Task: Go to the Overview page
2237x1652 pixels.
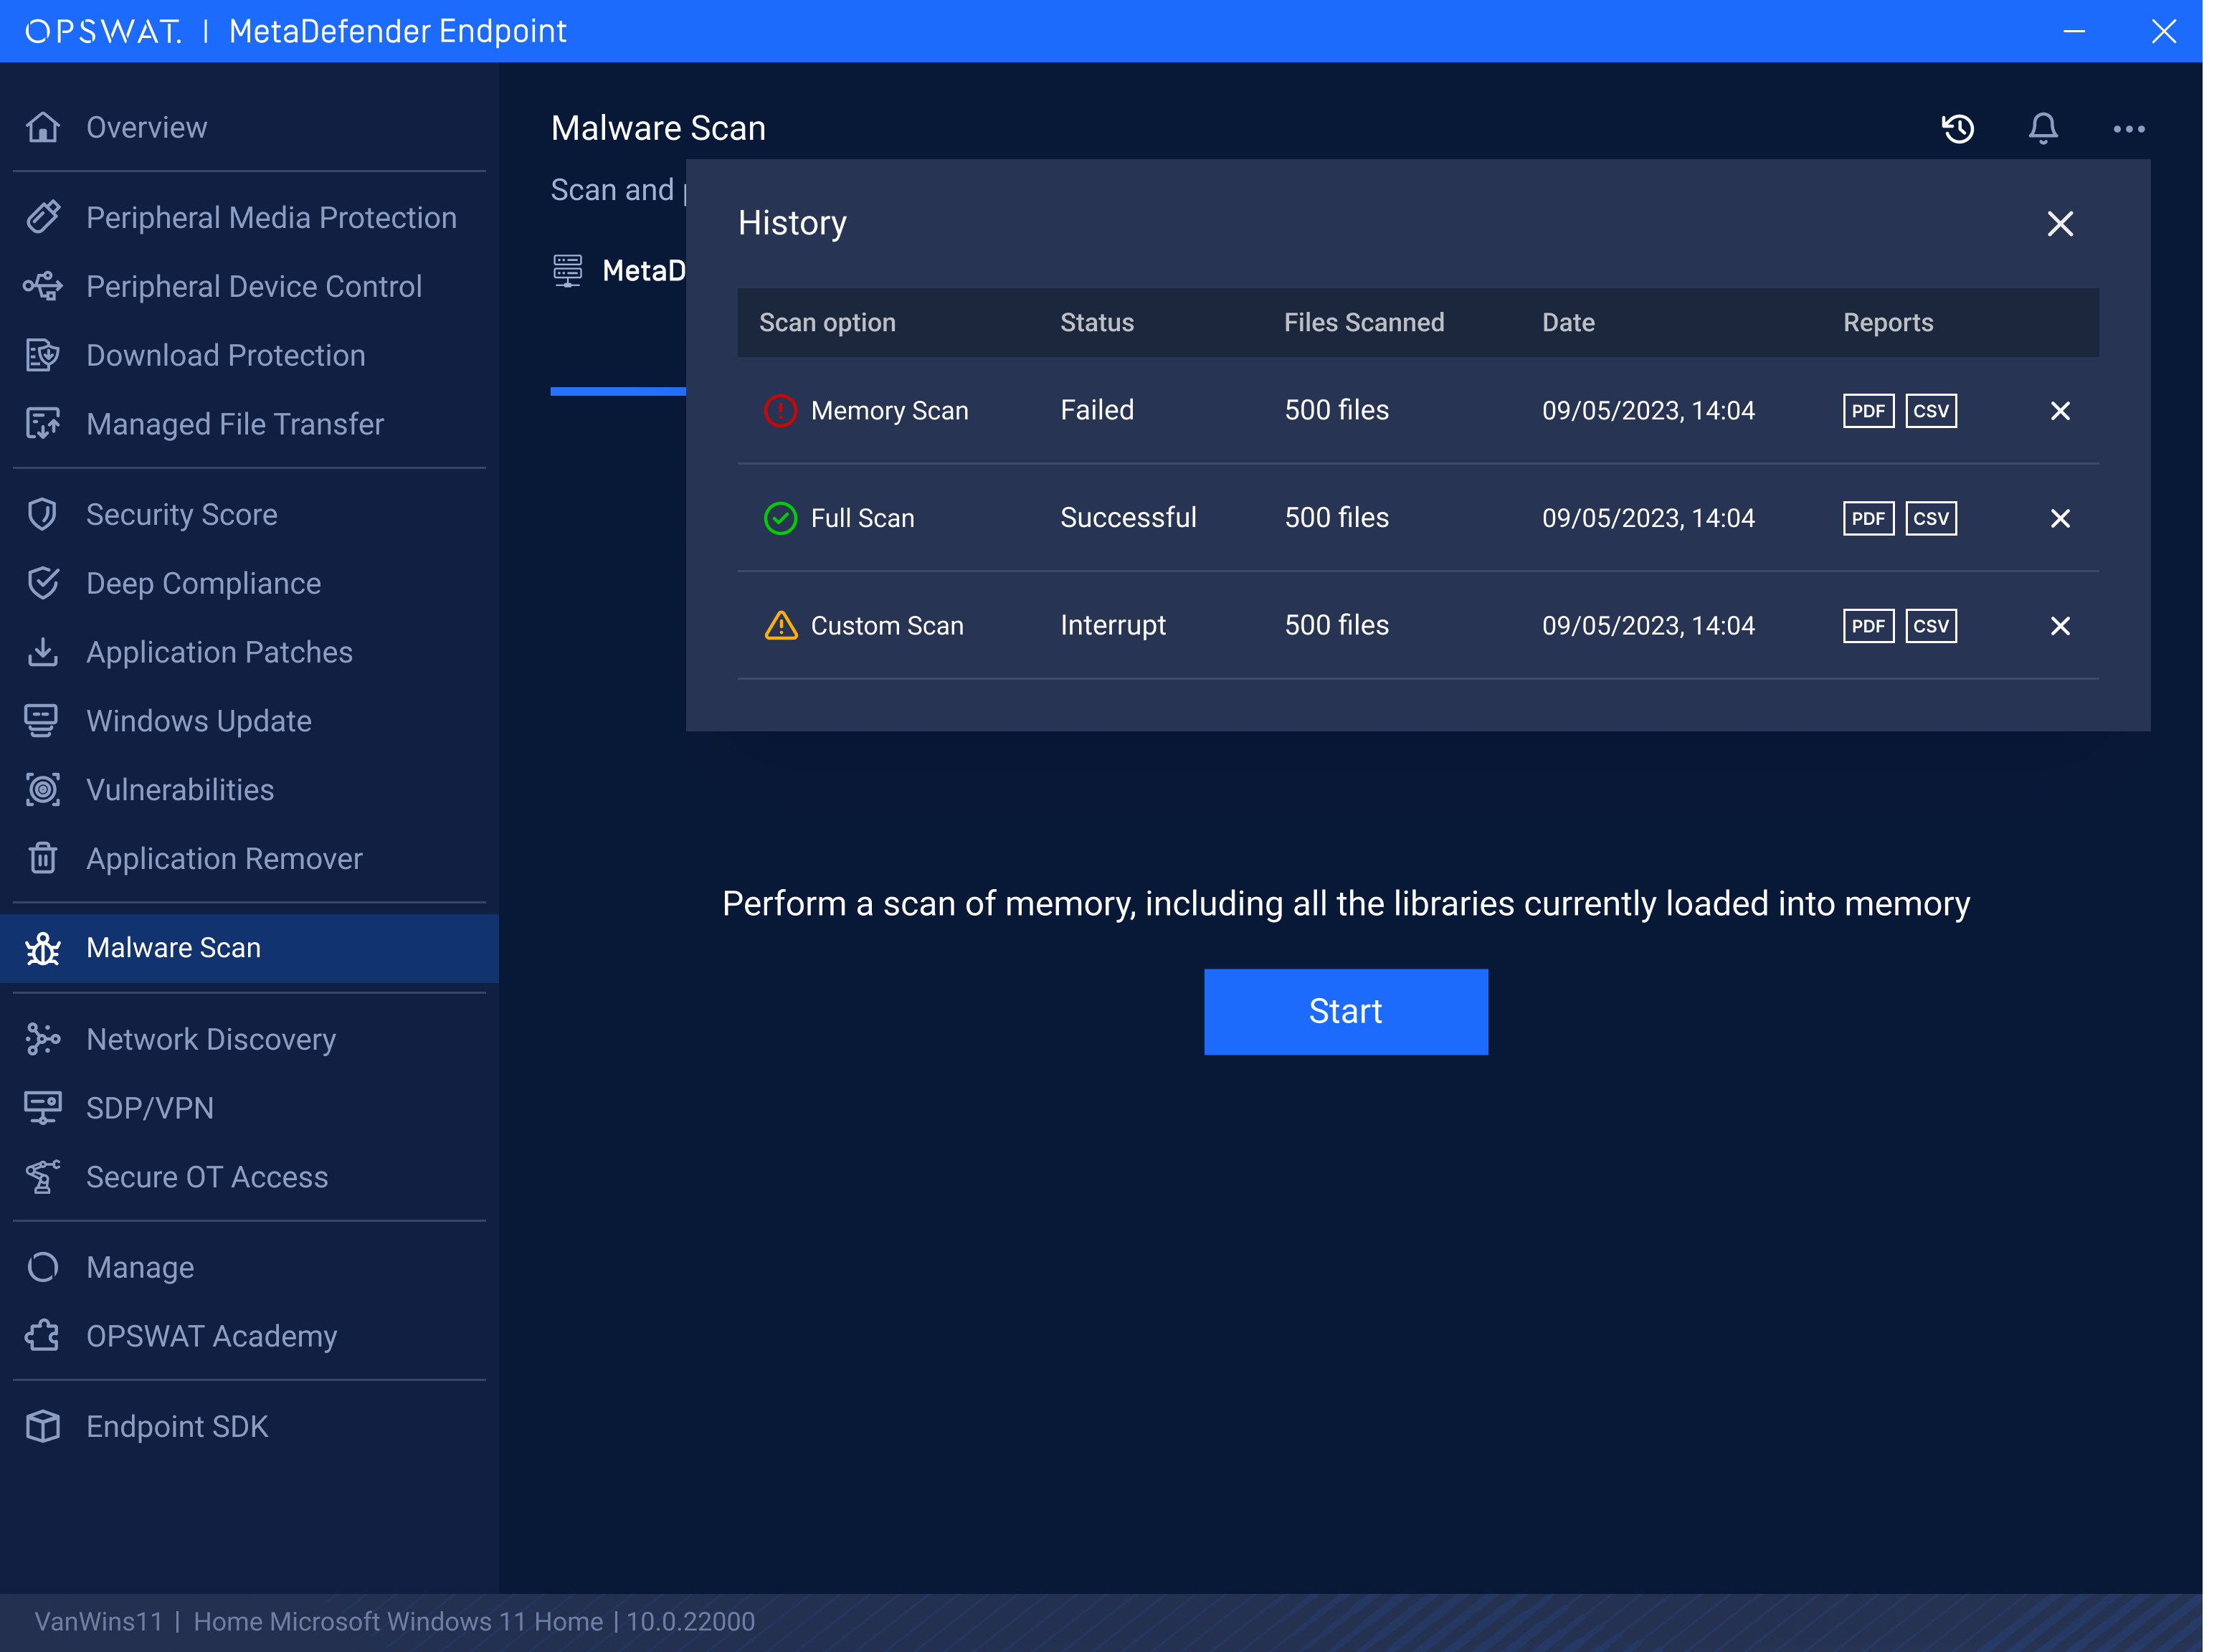Action: 146,127
